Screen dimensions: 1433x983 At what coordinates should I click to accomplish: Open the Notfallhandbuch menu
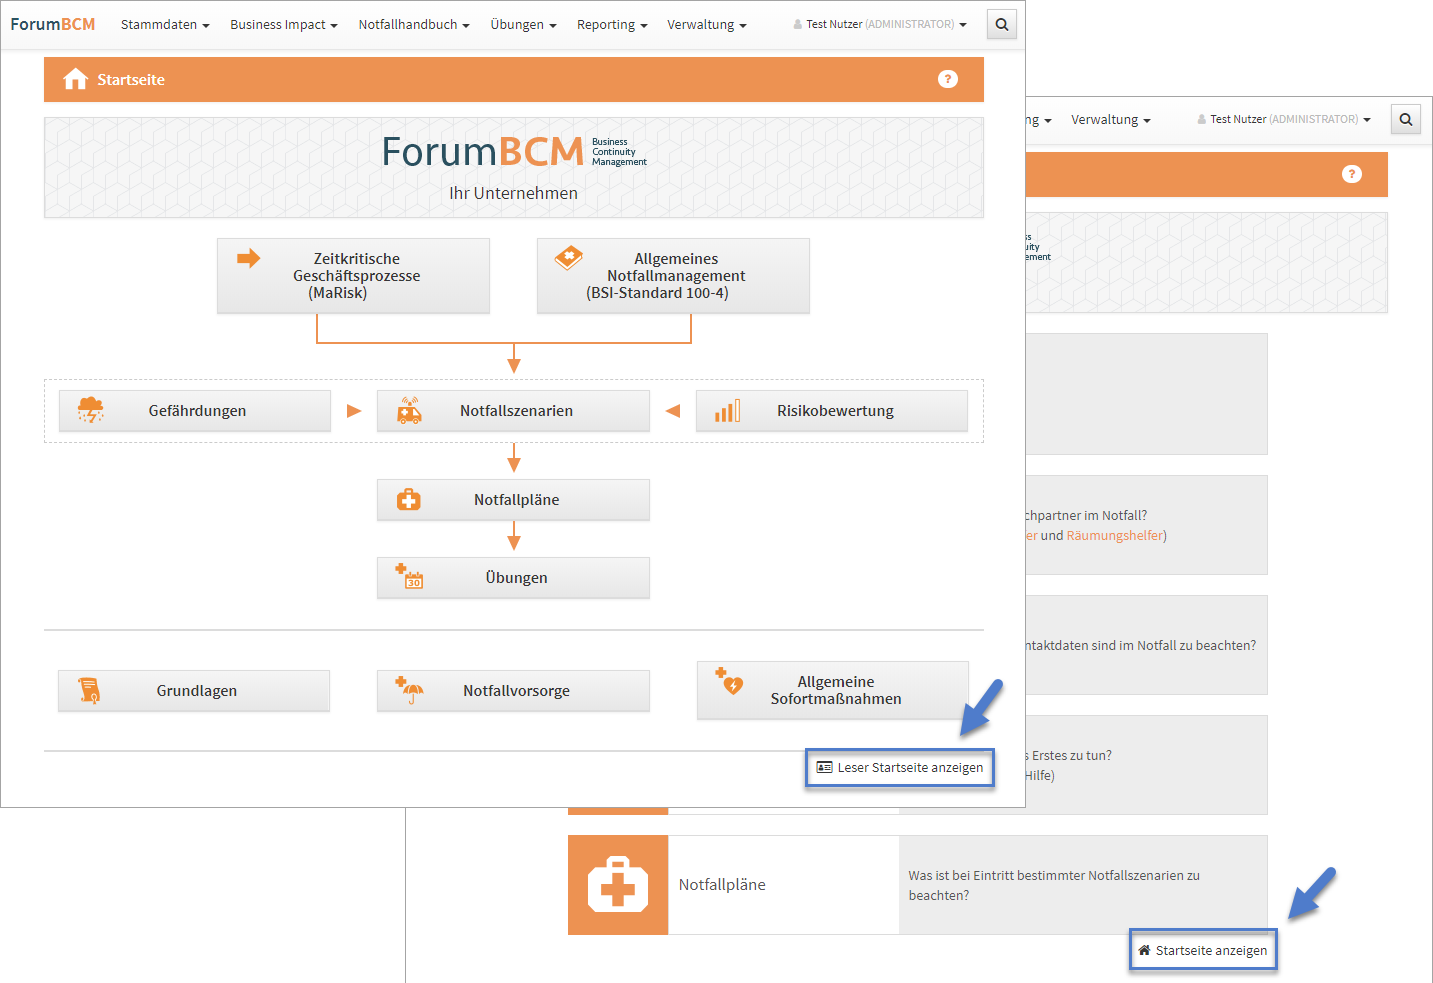pyautogui.click(x=414, y=24)
